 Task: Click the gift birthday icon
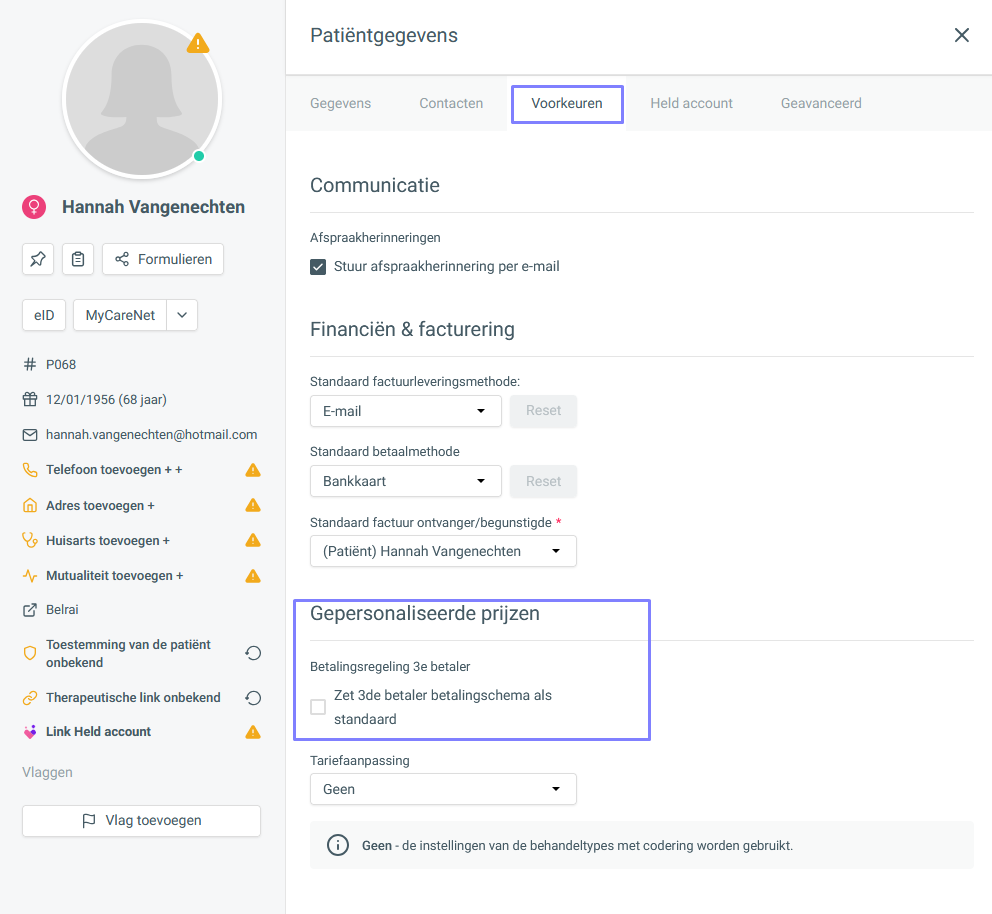30,399
